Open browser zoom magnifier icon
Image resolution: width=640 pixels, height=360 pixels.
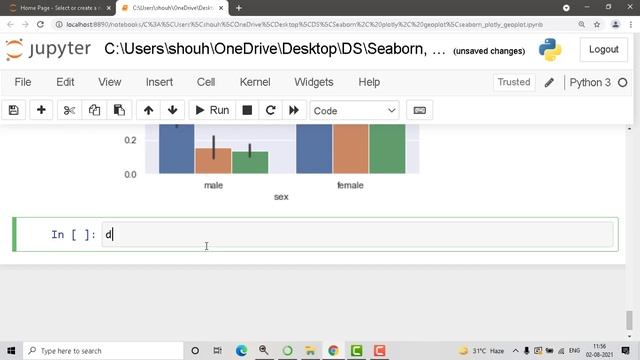(582, 24)
